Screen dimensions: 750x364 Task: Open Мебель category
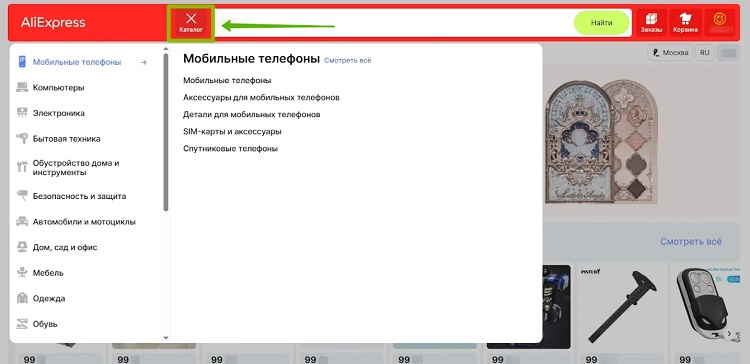[x=48, y=273]
